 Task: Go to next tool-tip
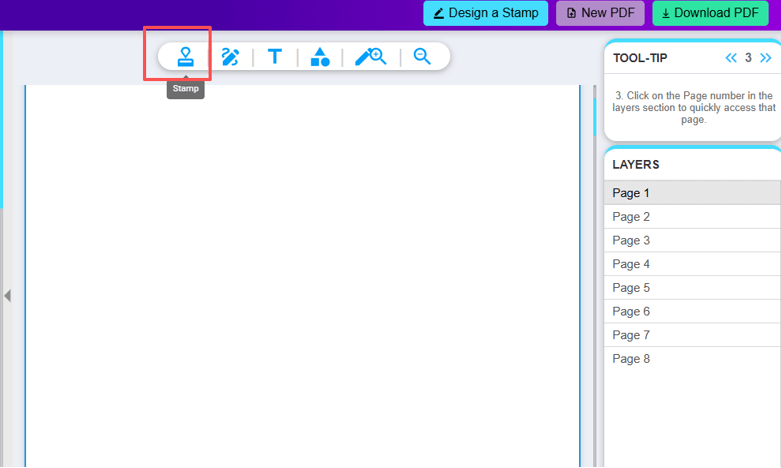[x=766, y=58]
